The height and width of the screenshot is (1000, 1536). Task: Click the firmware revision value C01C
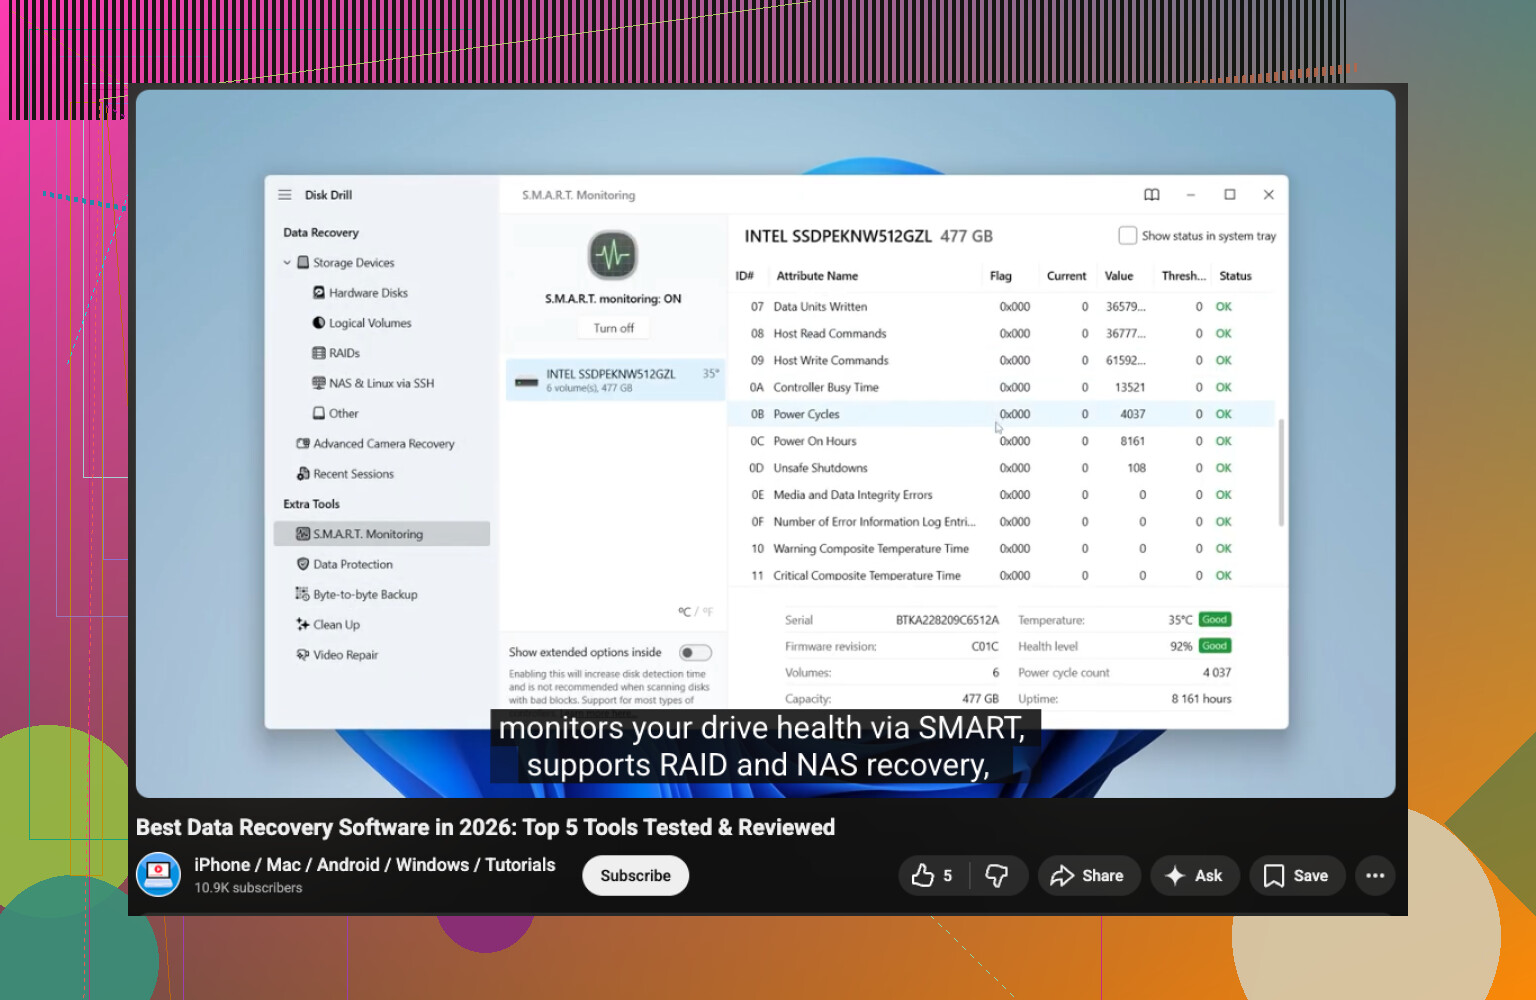click(985, 647)
